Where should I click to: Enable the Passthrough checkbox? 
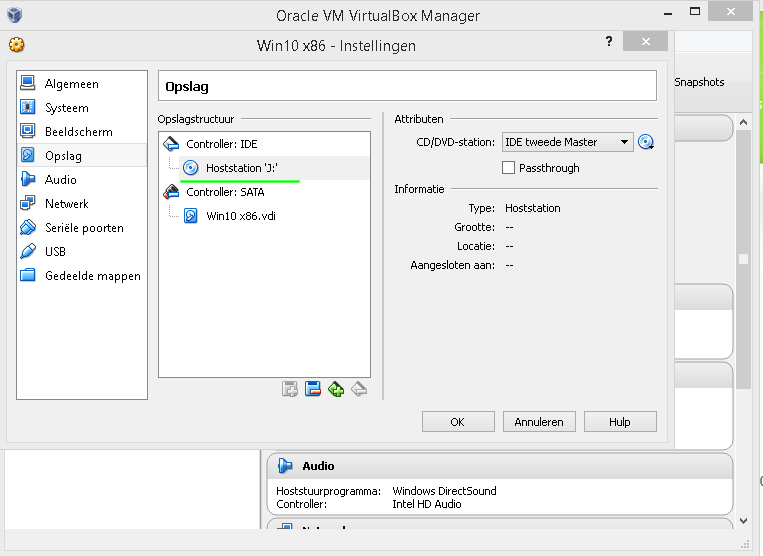[x=509, y=168]
